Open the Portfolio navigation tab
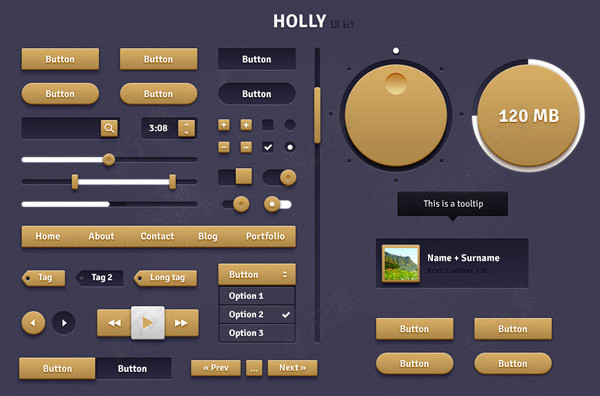This screenshot has width=600, height=396. point(265,236)
